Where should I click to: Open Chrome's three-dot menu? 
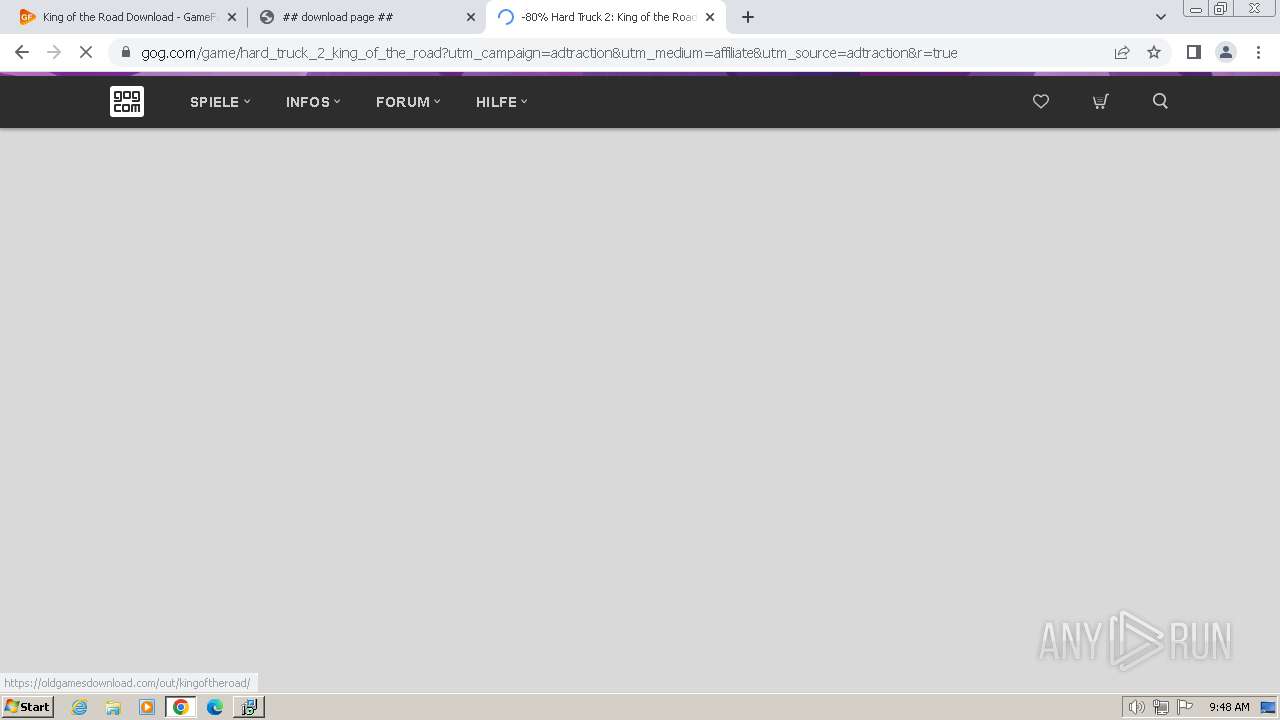tap(1258, 53)
